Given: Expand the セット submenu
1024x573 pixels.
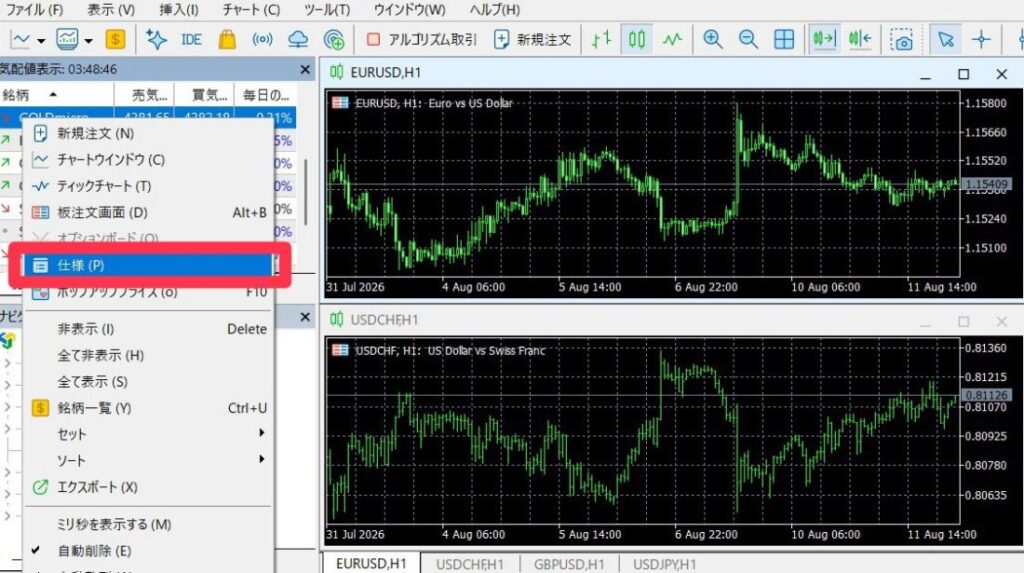Looking at the screenshot, I should [148, 434].
